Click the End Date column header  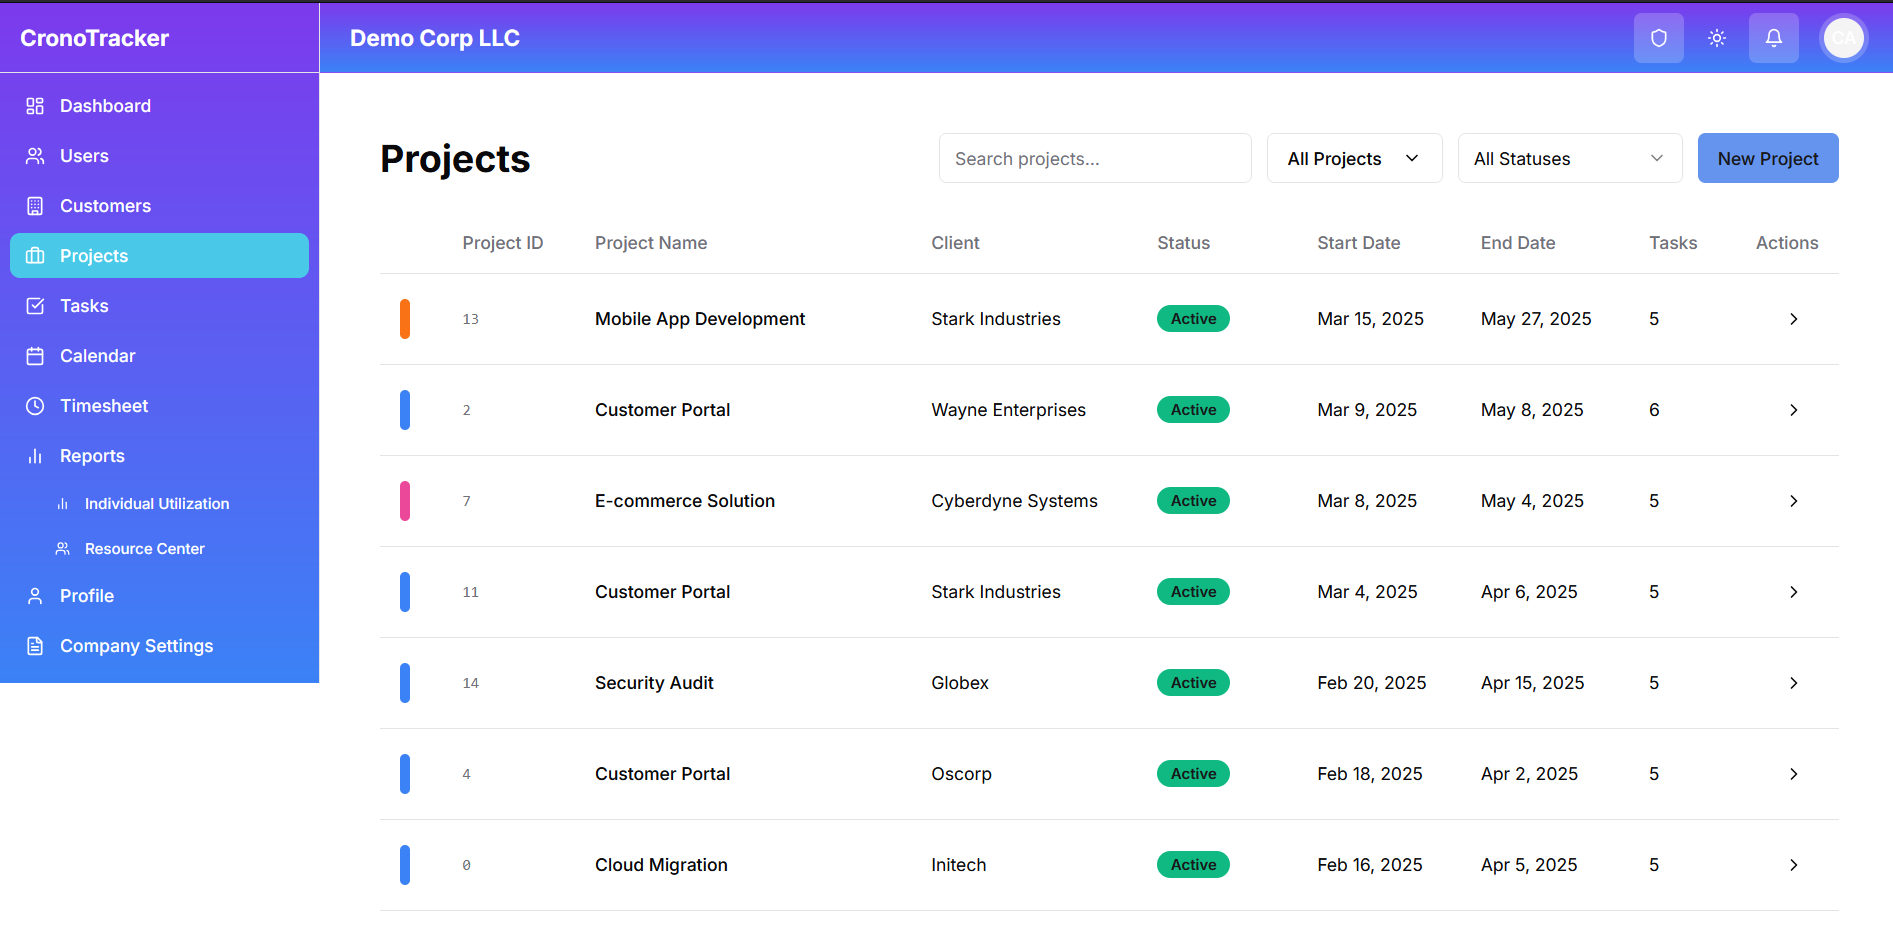[1518, 243]
